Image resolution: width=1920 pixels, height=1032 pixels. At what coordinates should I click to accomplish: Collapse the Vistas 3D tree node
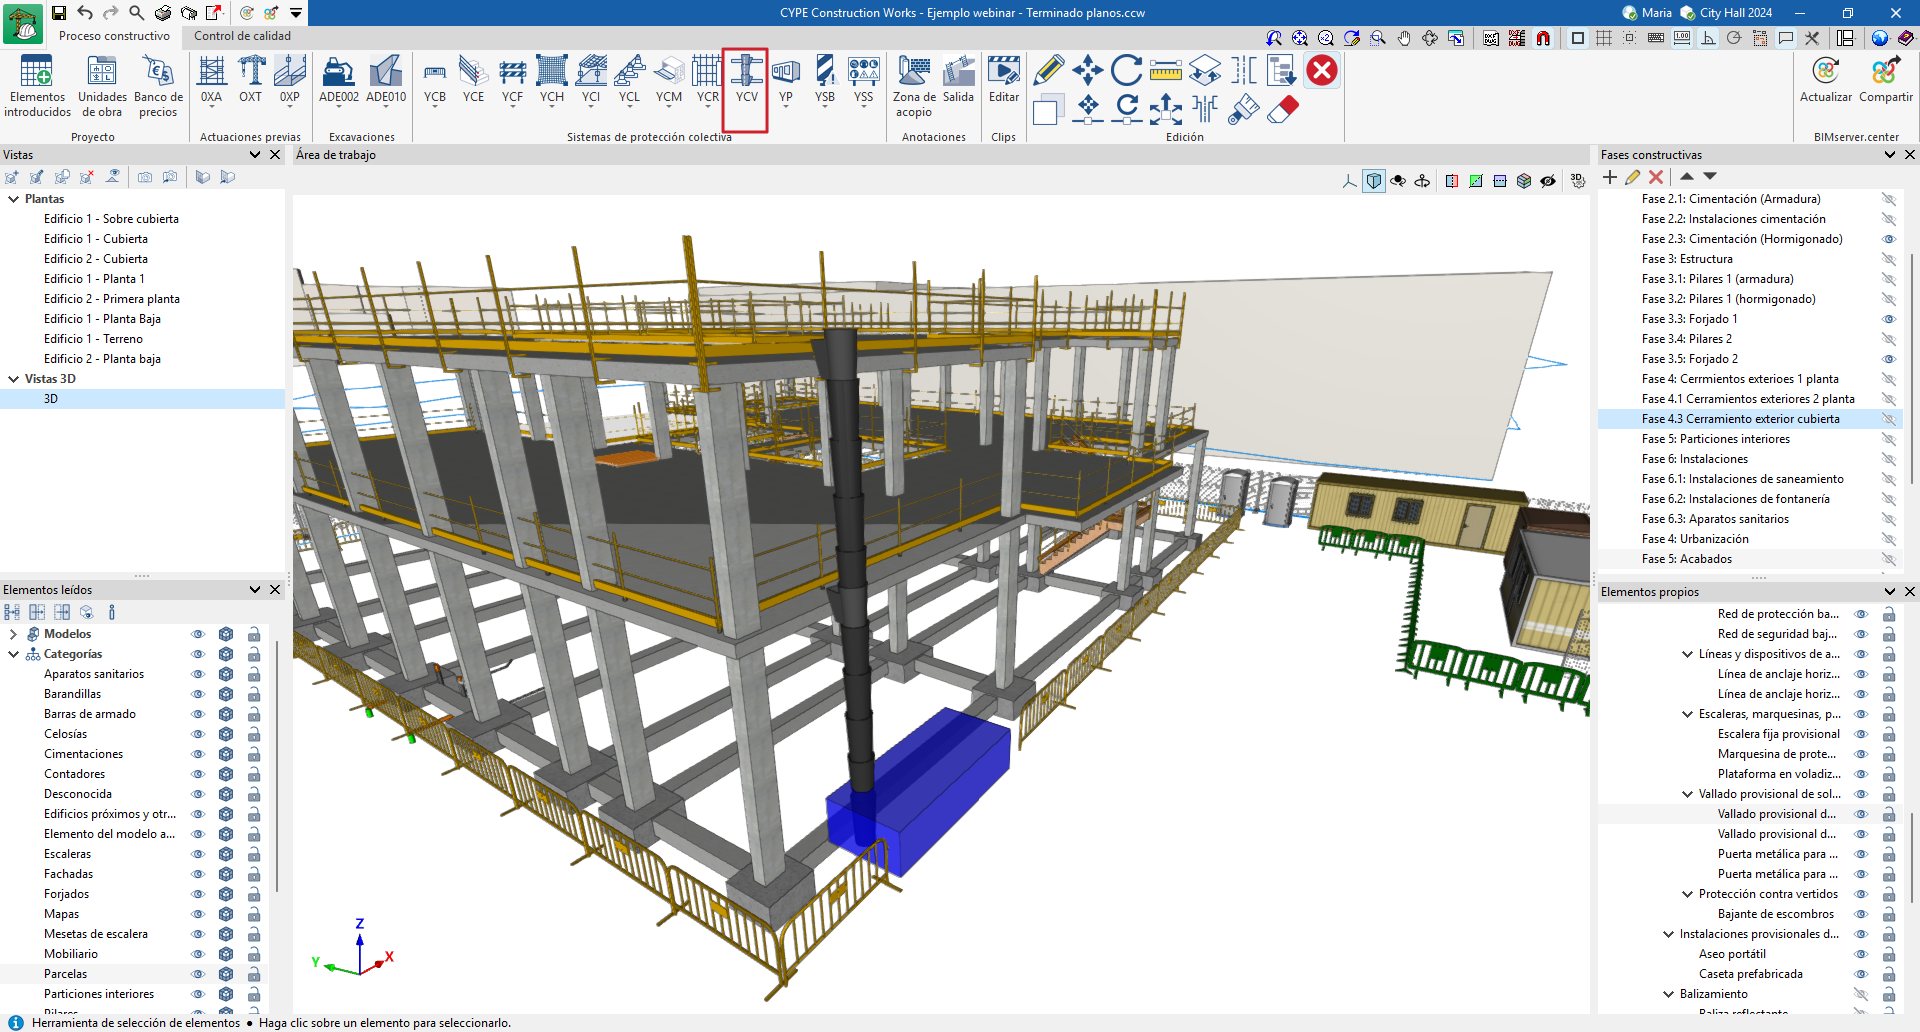[x=14, y=379]
